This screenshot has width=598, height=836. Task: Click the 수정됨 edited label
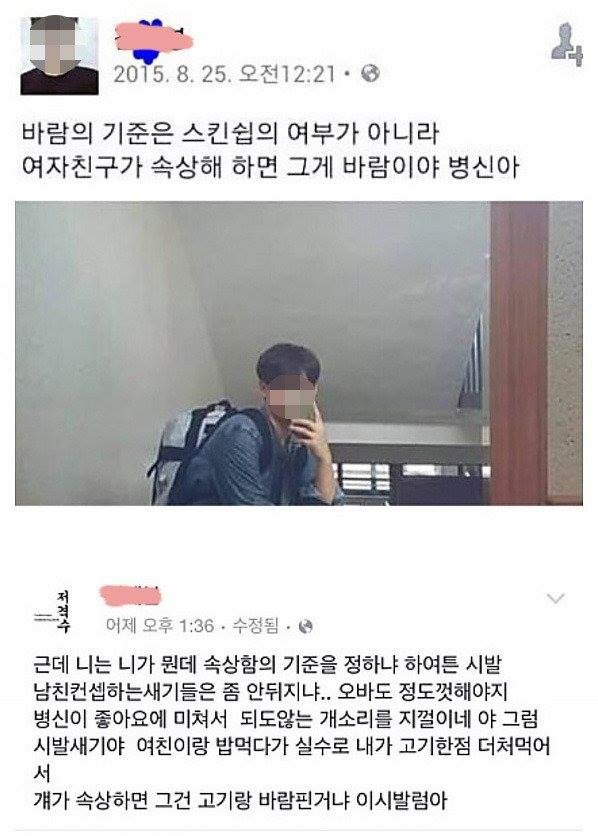255,625
